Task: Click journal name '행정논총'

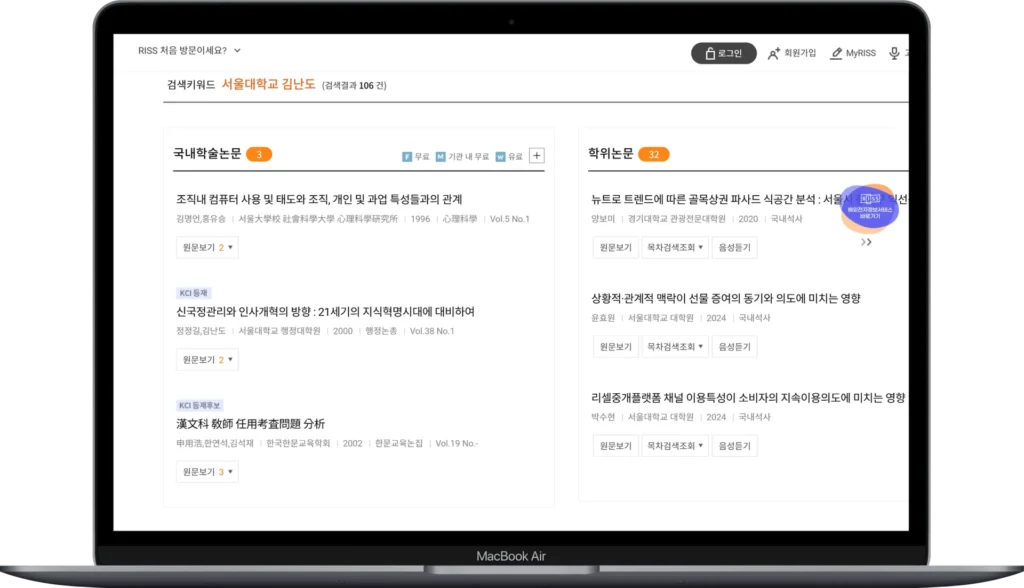Action: pos(381,331)
